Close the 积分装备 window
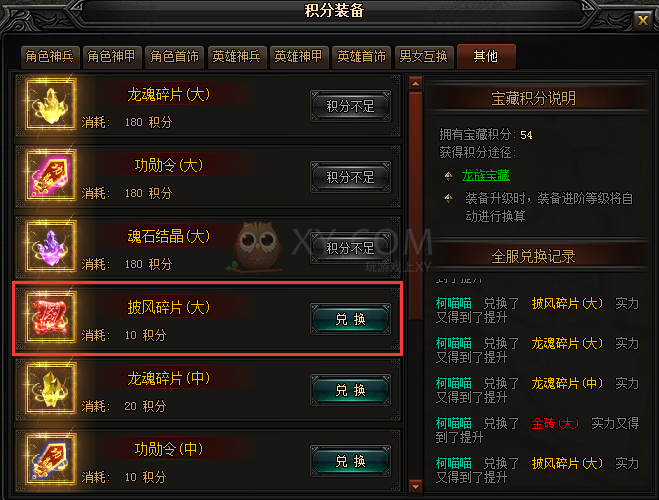This screenshot has width=659, height=500. pyautogui.click(x=643, y=20)
